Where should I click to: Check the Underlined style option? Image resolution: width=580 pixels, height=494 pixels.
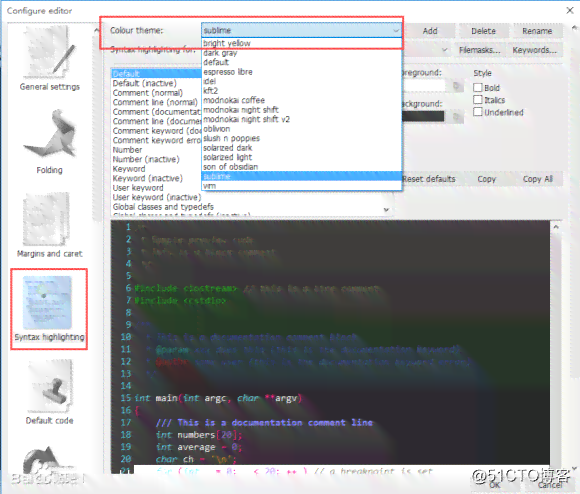coord(478,112)
